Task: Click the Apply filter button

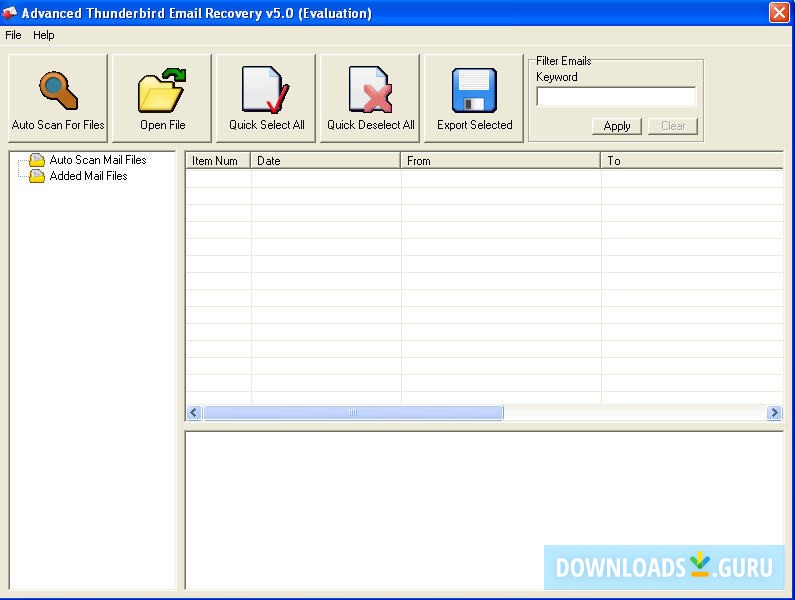Action: (617, 126)
